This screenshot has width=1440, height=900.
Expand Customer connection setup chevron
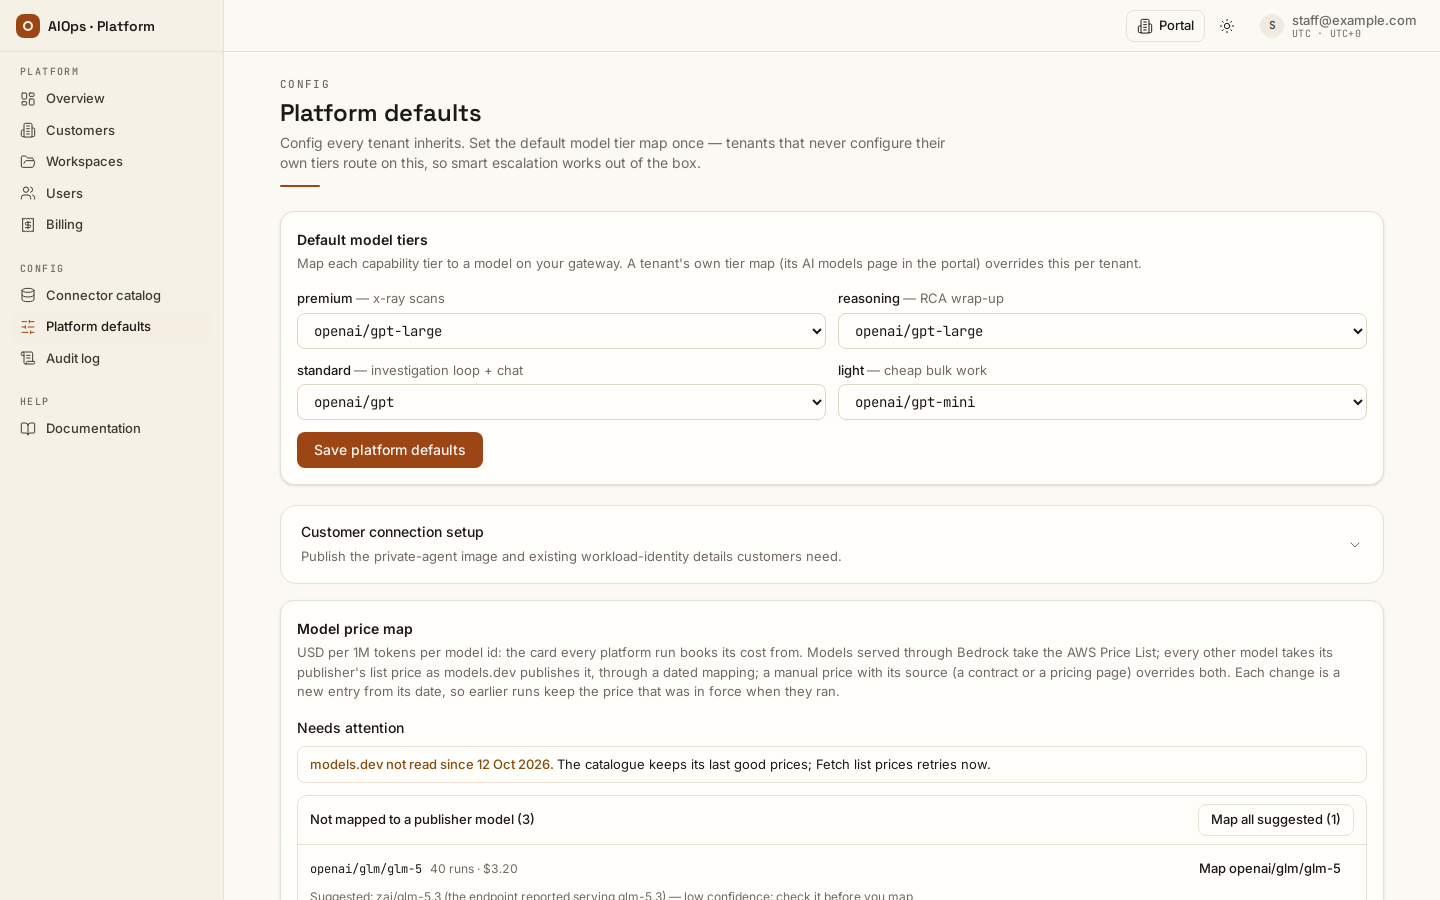tap(1355, 545)
